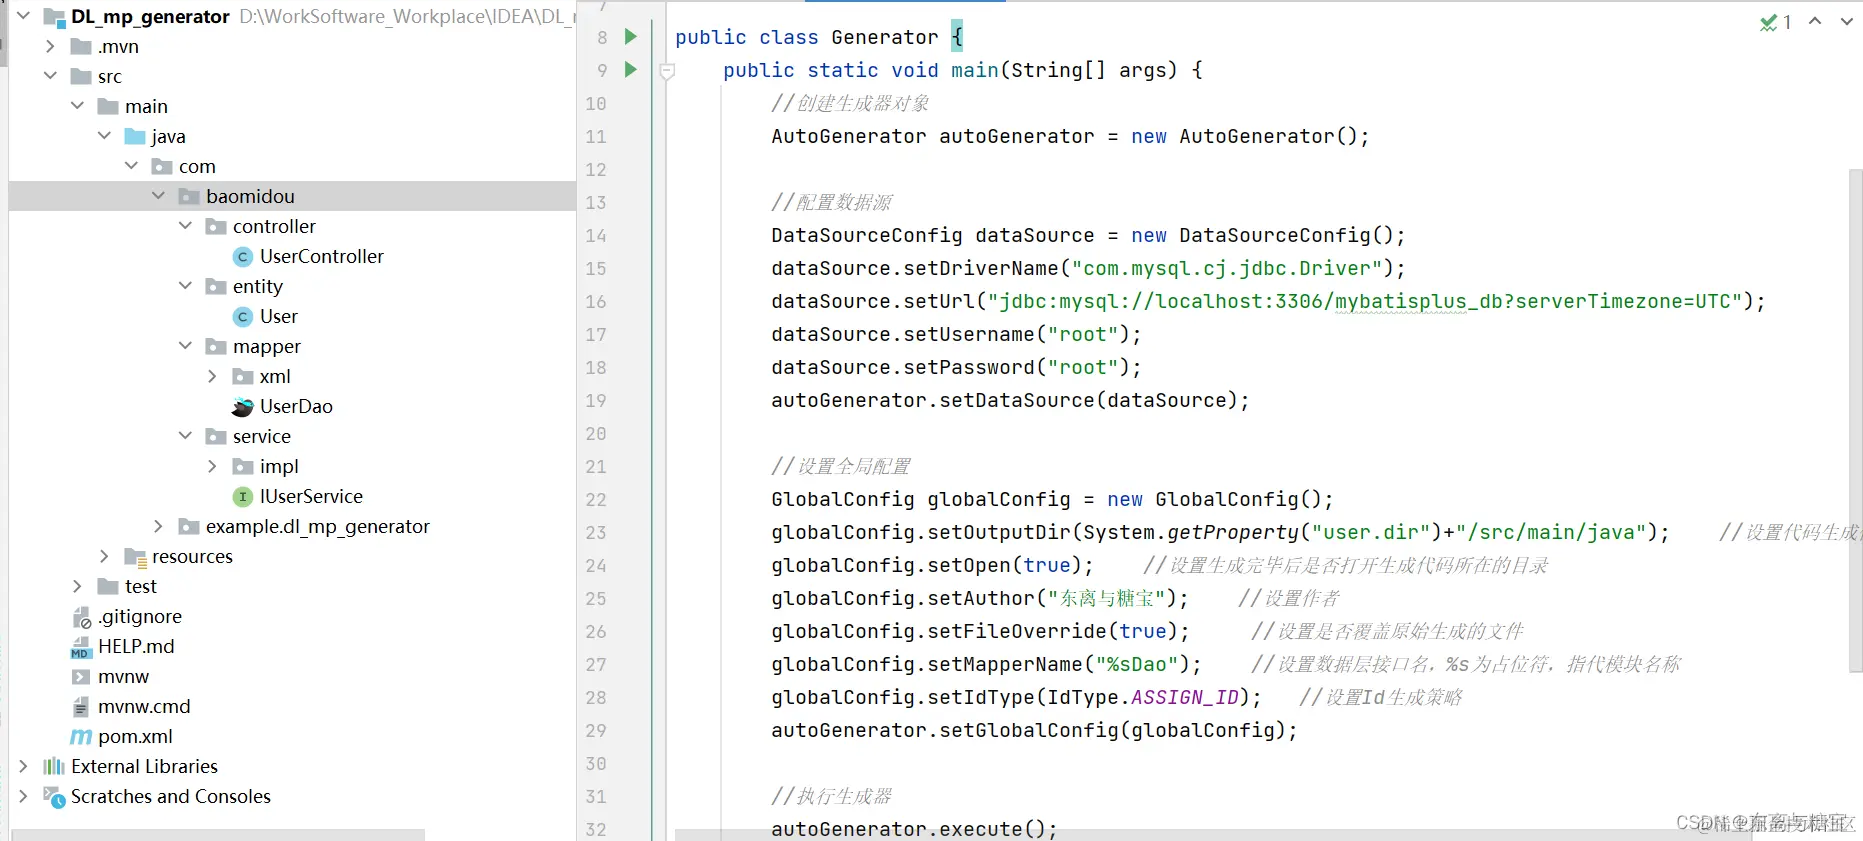Select HELP.md in the project tree

click(x=136, y=647)
